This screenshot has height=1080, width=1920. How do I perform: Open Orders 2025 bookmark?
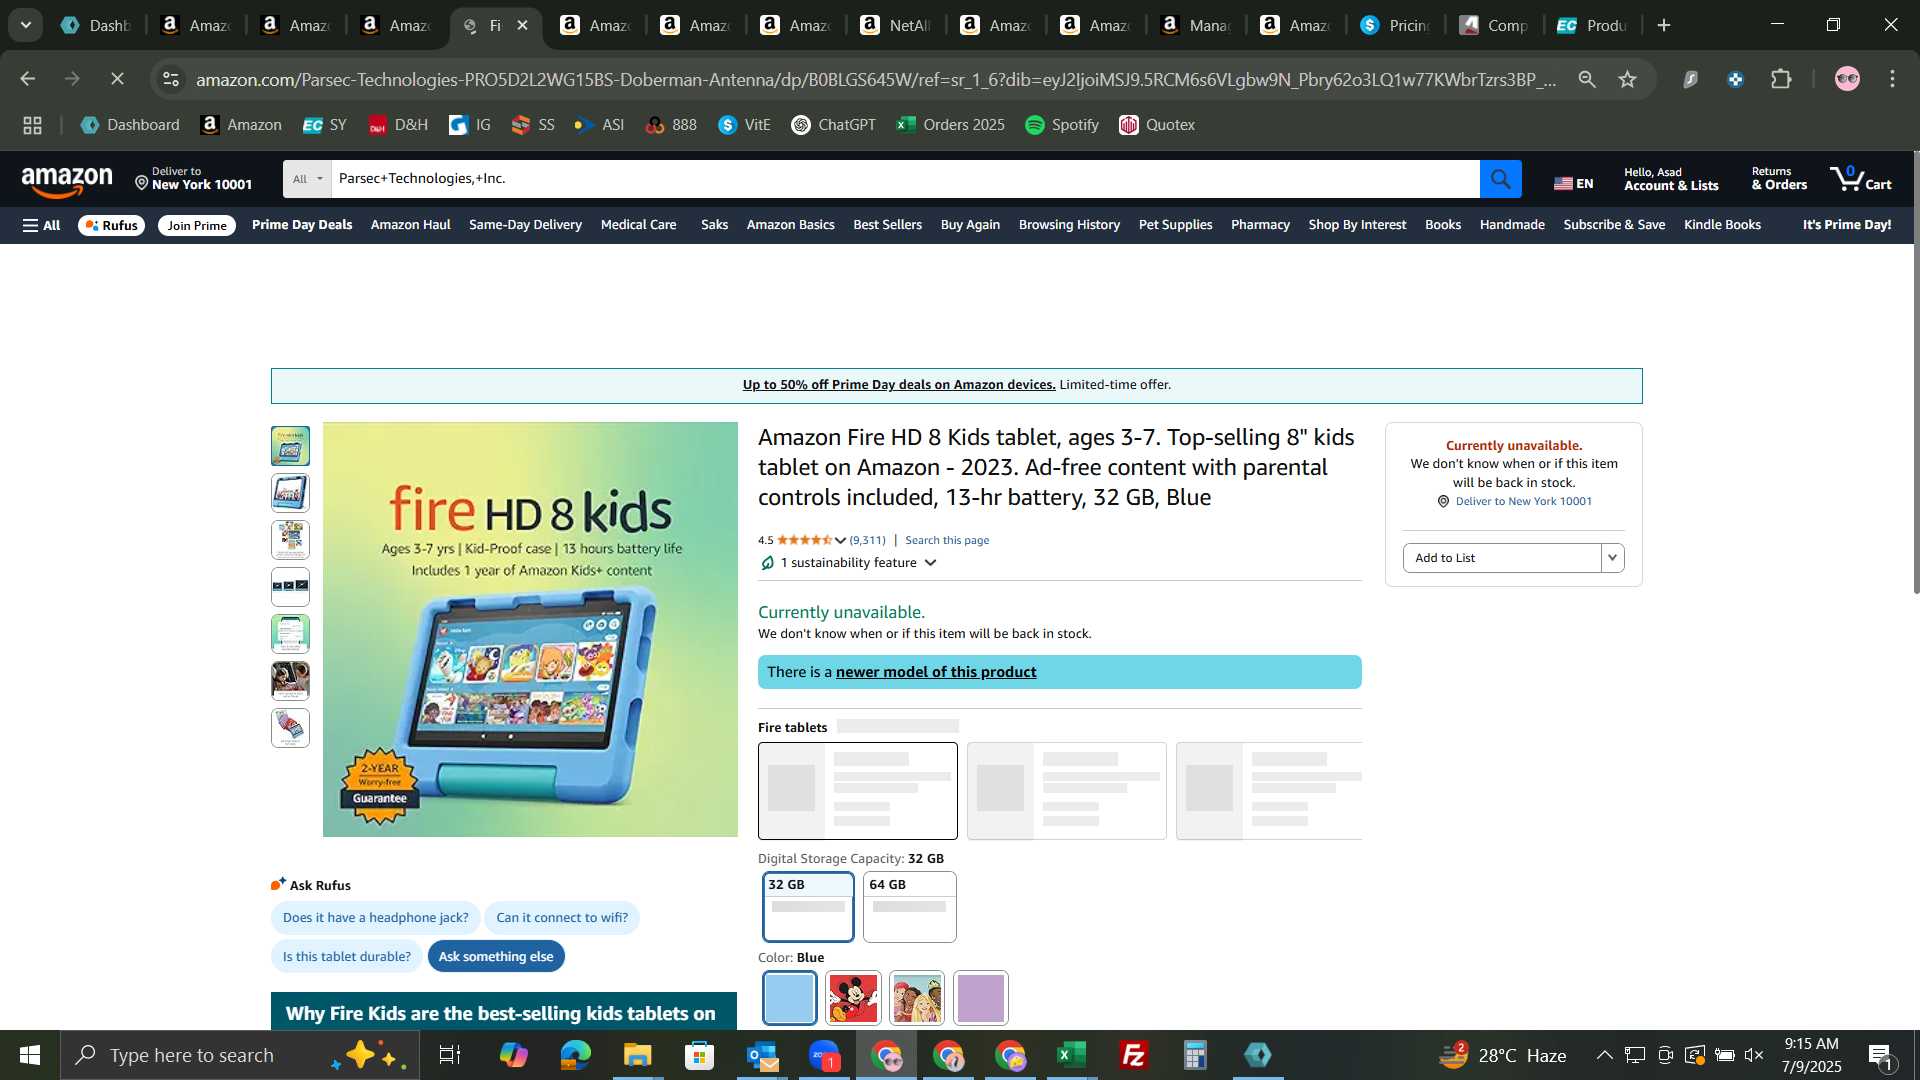[x=950, y=125]
